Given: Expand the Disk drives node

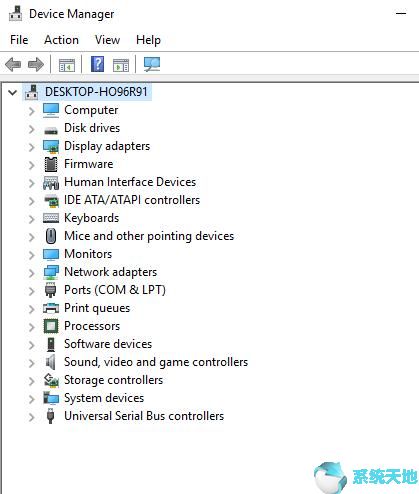Looking at the screenshot, I should pos(32,129).
